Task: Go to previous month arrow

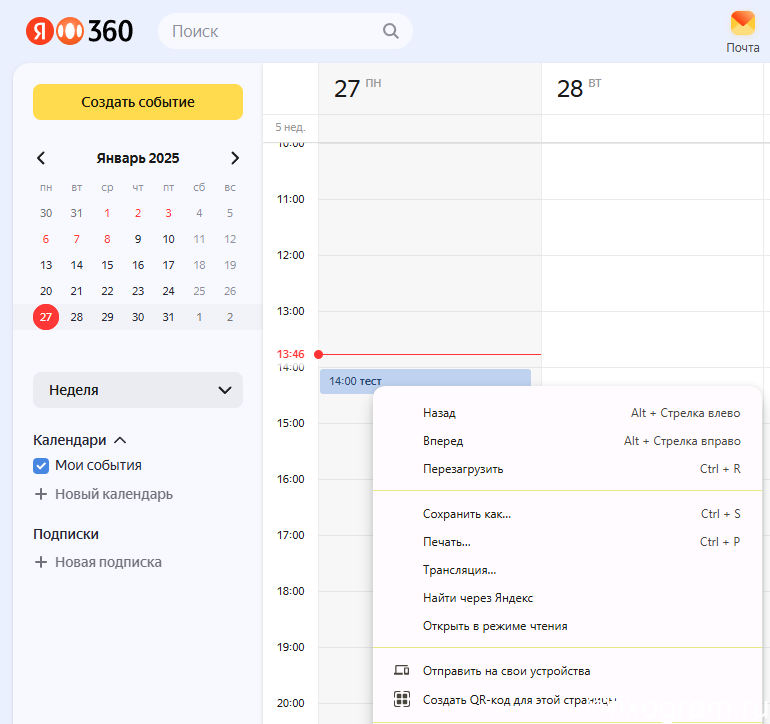Action: 41,158
